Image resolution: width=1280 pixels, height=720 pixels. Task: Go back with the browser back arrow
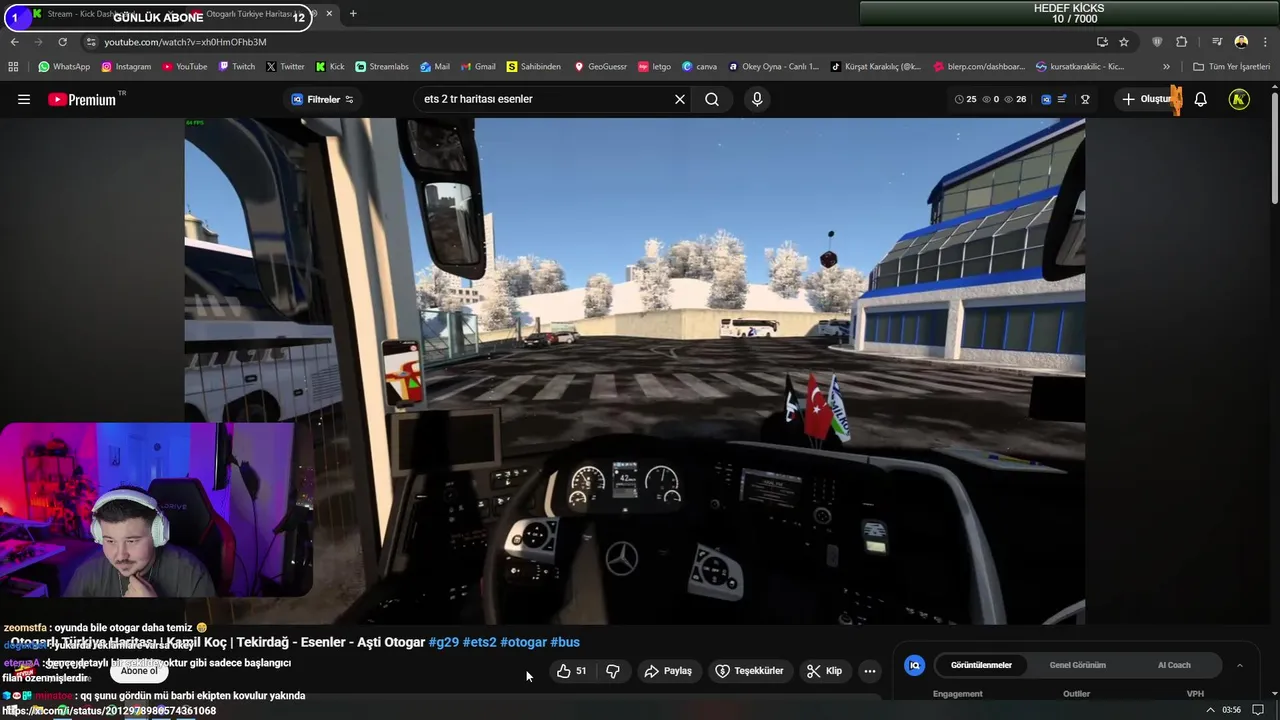(x=14, y=42)
